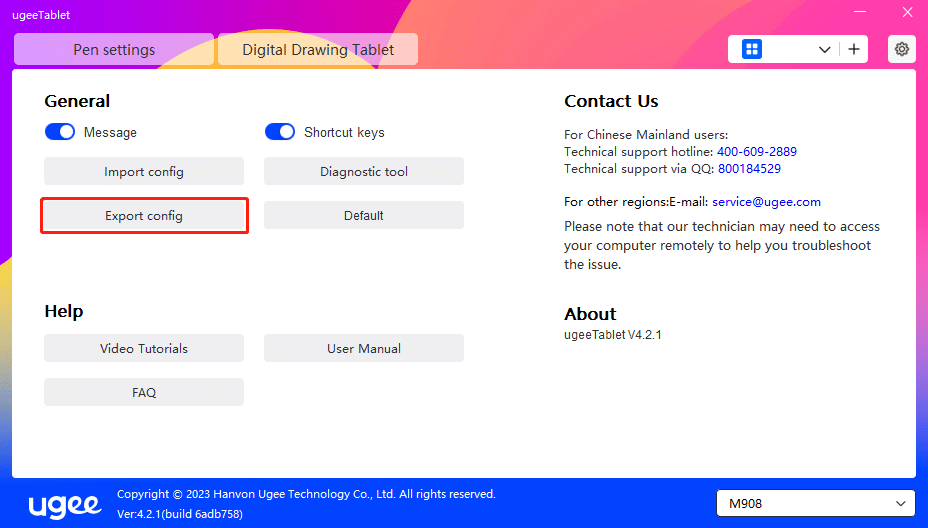Click the Ver:4.2.1(build 6adb758) text

tap(180, 514)
